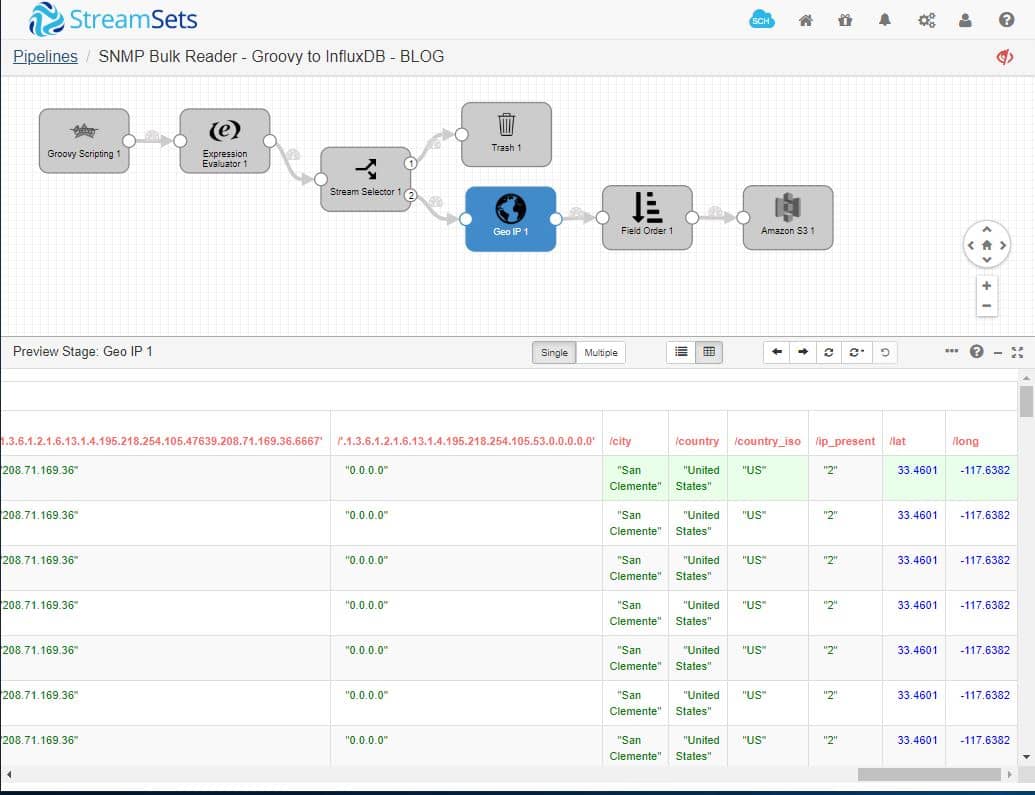Select the Trash 1 destination stage
Viewport: 1035px width, 795px height.
[x=506, y=133]
